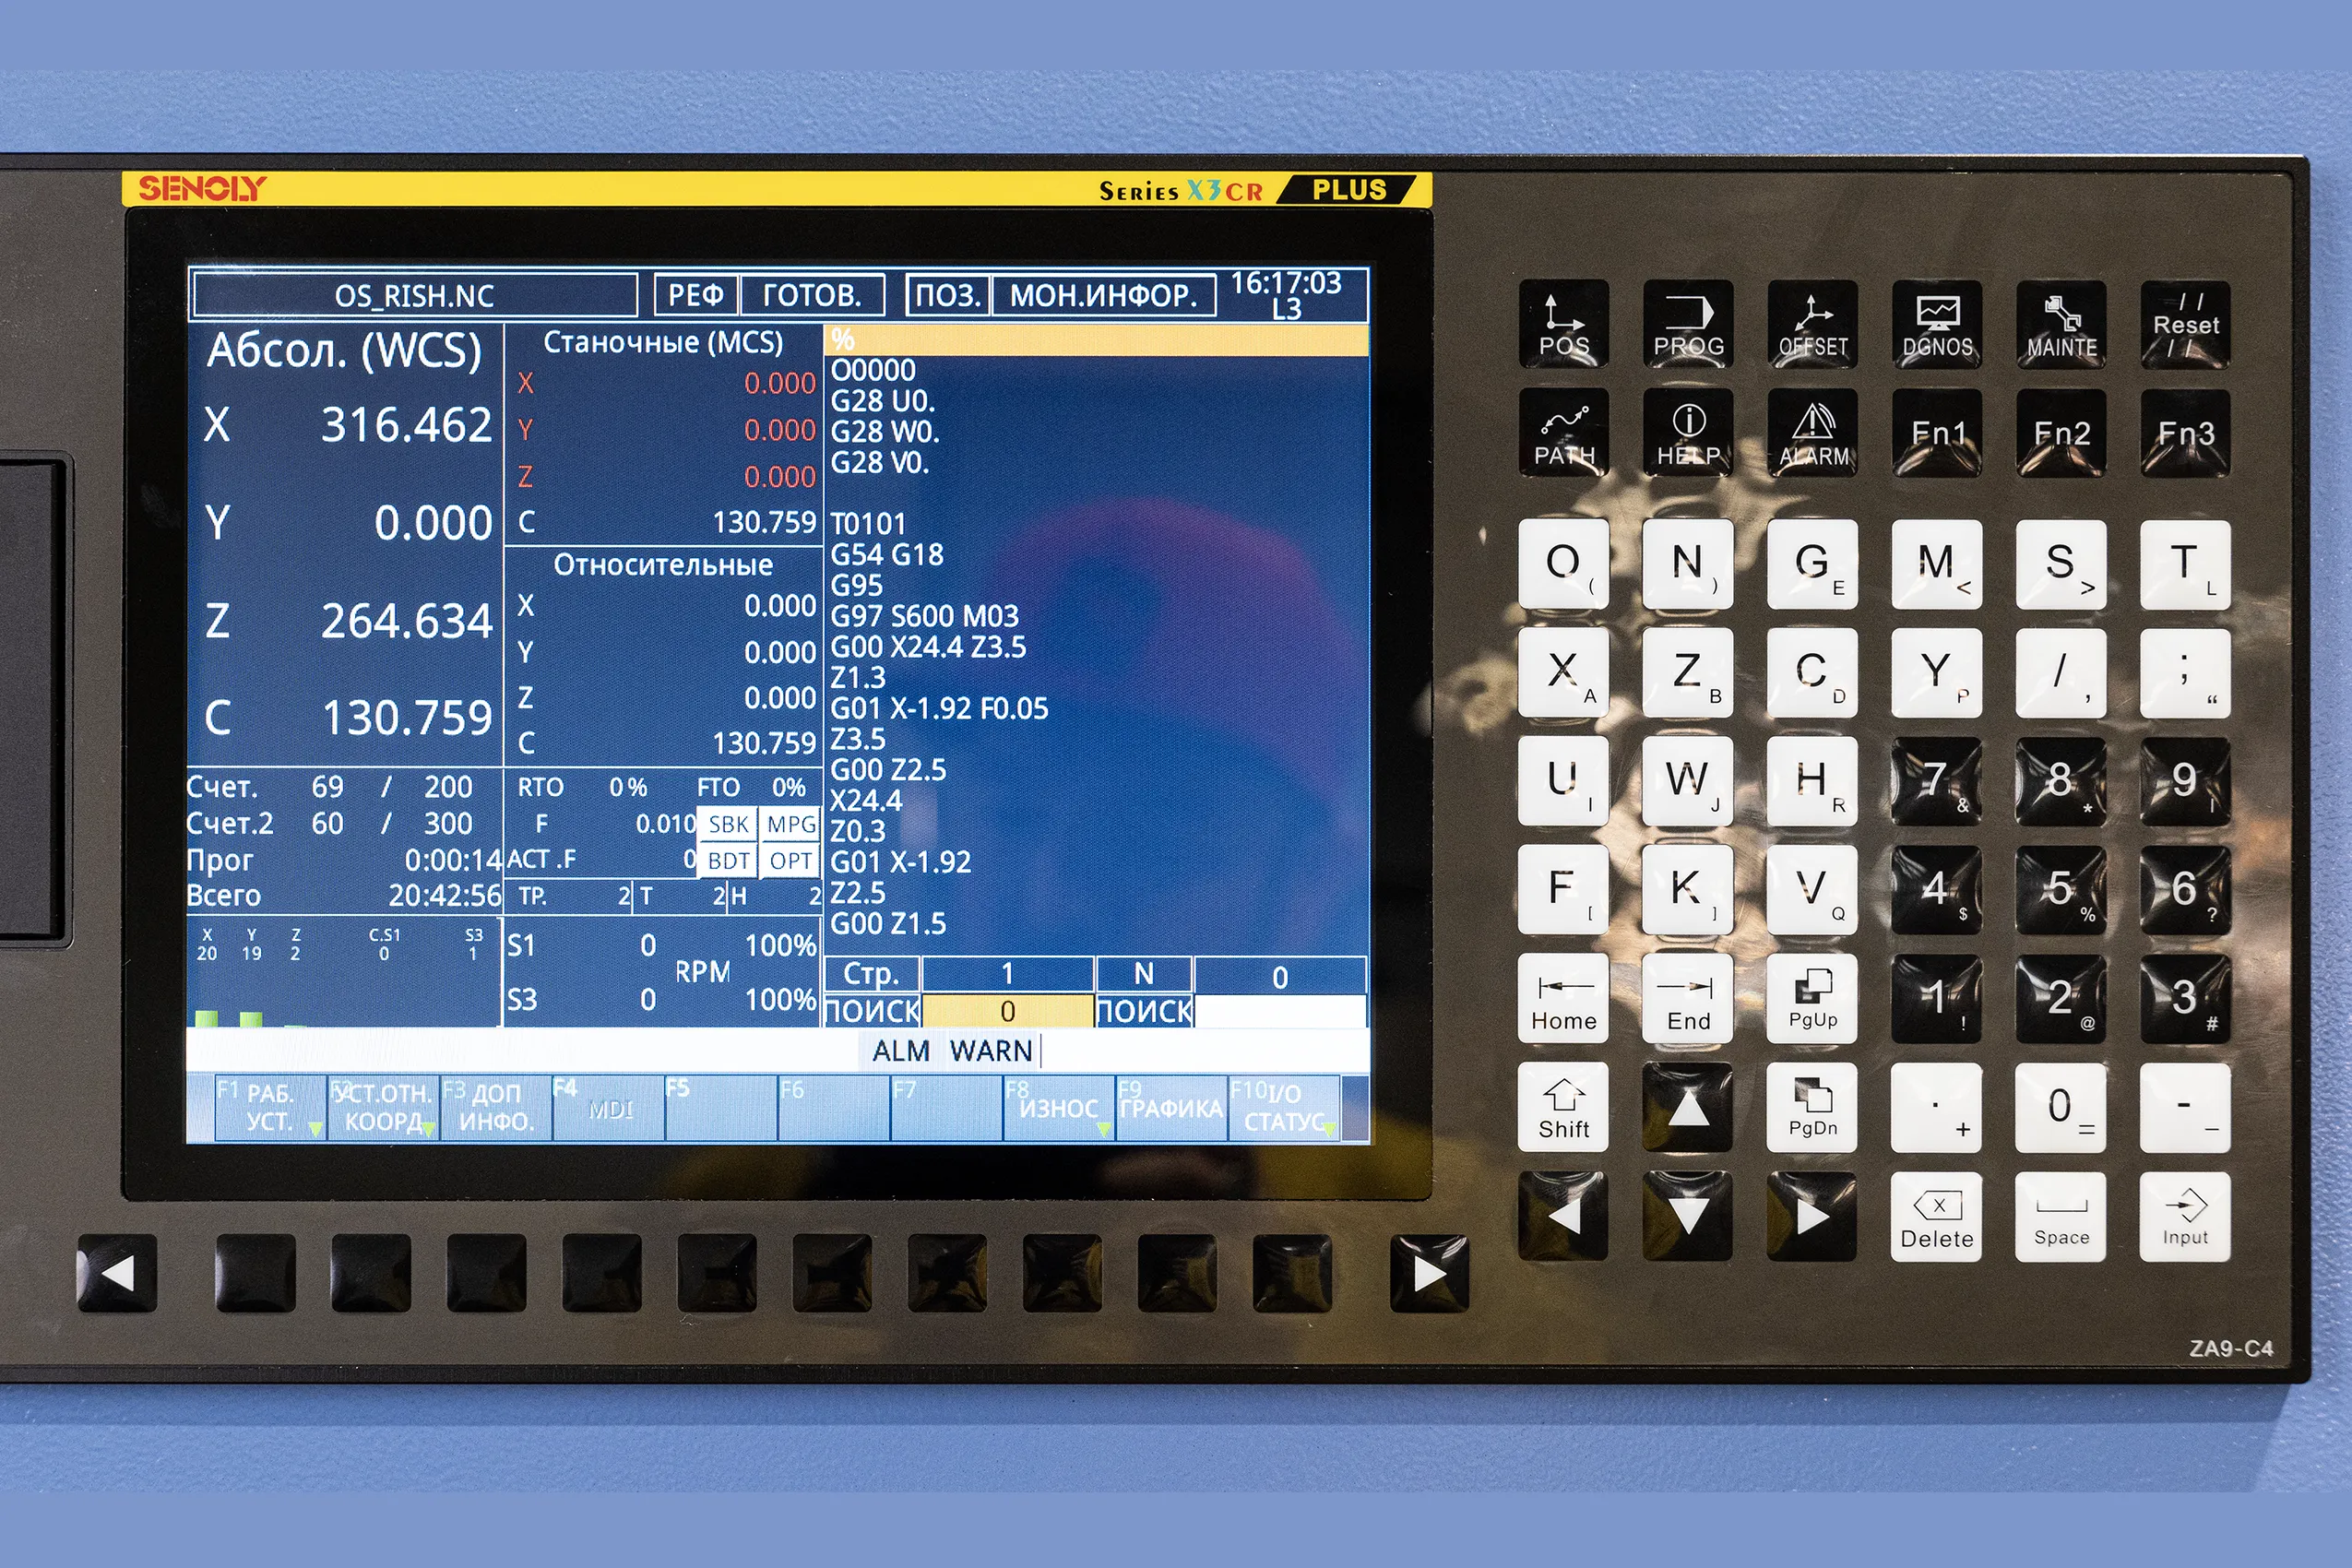Click the up arrow cursor key
2352x1568 pixels.
pyautogui.click(x=1688, y=1107)
